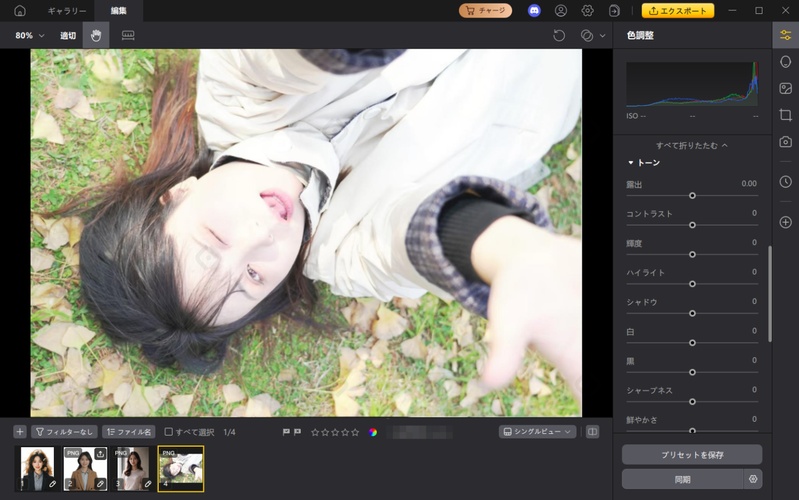Select thumbnail 4 in filmstrip
Viewport: 799px width, 500px height.
coord(181,469)
